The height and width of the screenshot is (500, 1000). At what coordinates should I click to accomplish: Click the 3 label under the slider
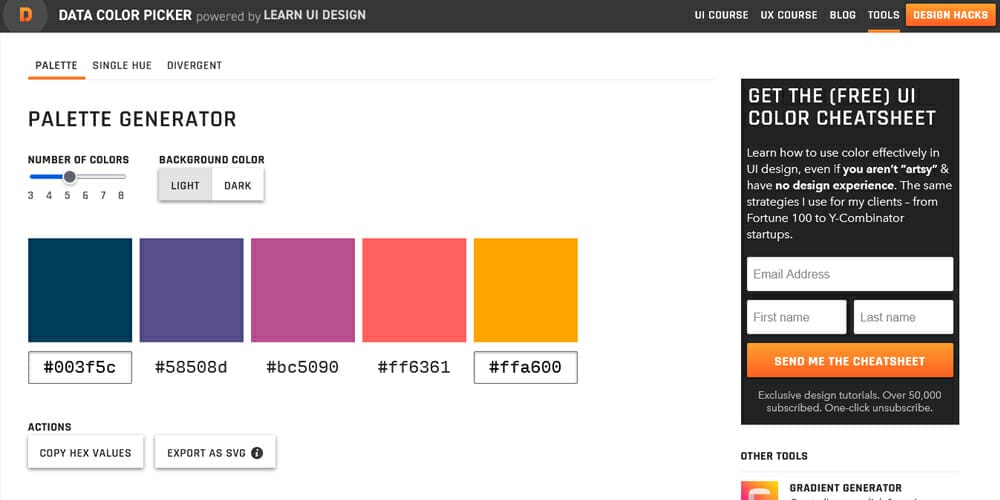[x=31, y=196]
